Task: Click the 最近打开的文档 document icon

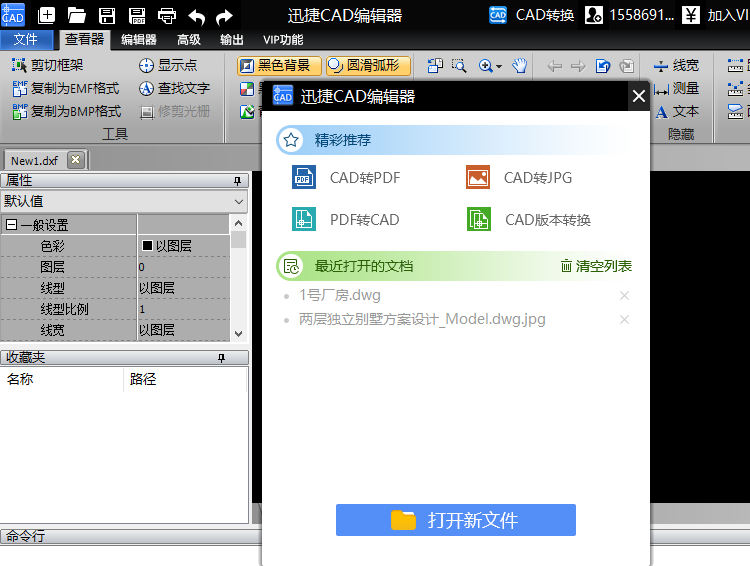Action: [291, 266]
